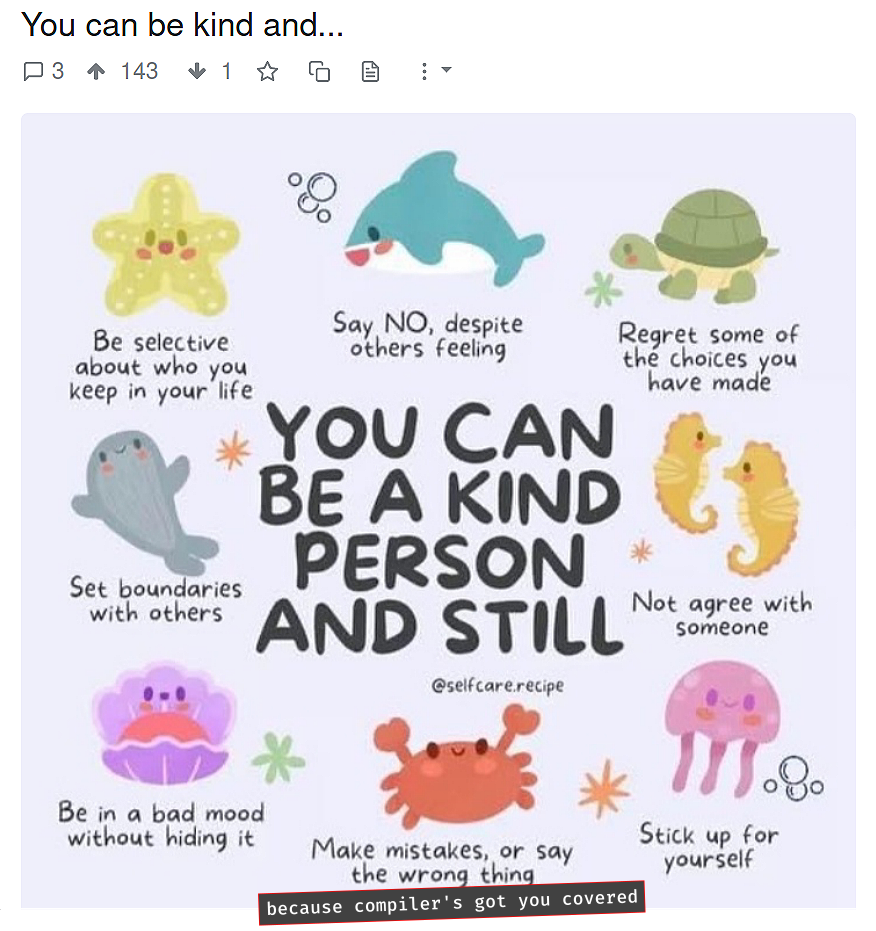Click the downvote count 1

point(226,71)
